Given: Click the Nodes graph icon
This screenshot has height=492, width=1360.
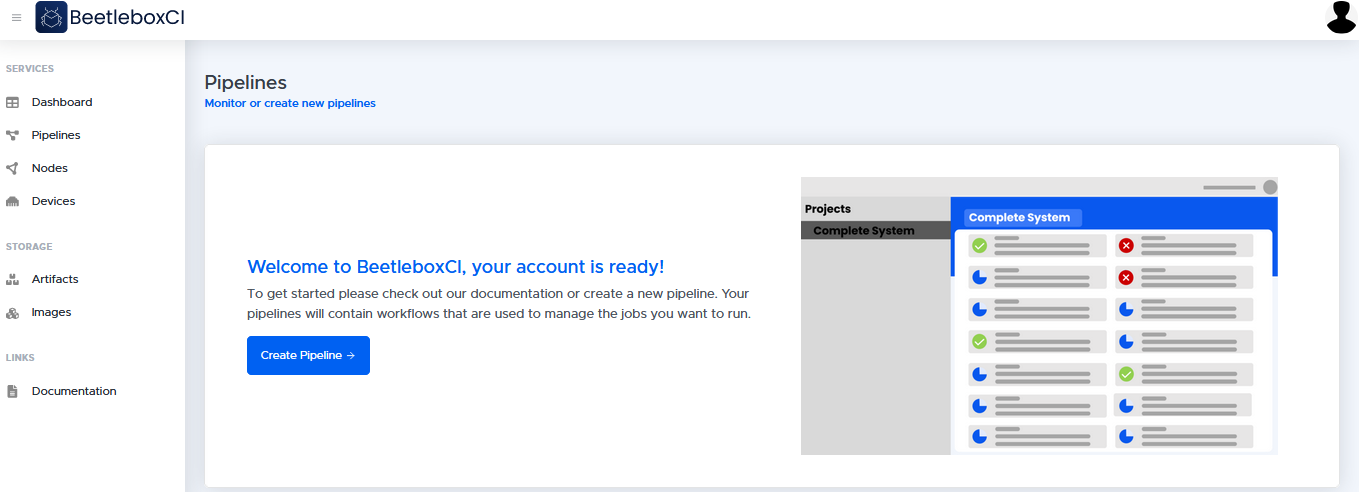Looking at the screenshot, I should pyautogui.click(x=13, y=168).
